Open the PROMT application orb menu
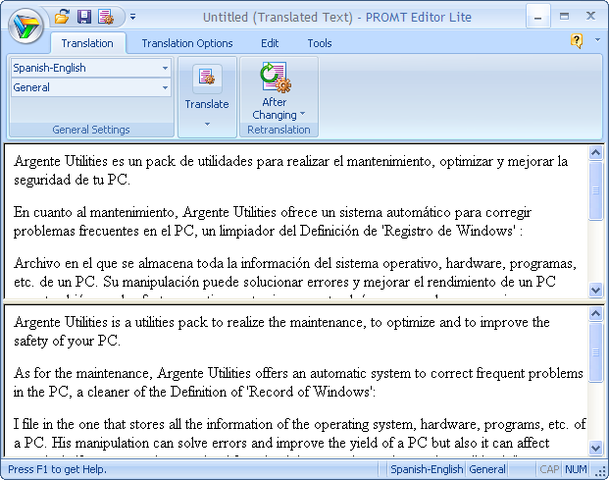 (26, 26)
